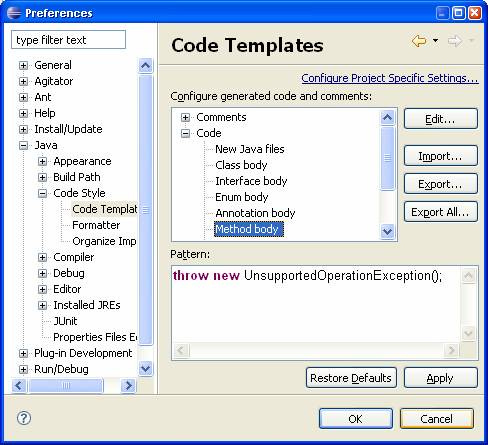The image size is (488, 445).
Task: Expand the Debug node
Action: (x=42, y=273)
